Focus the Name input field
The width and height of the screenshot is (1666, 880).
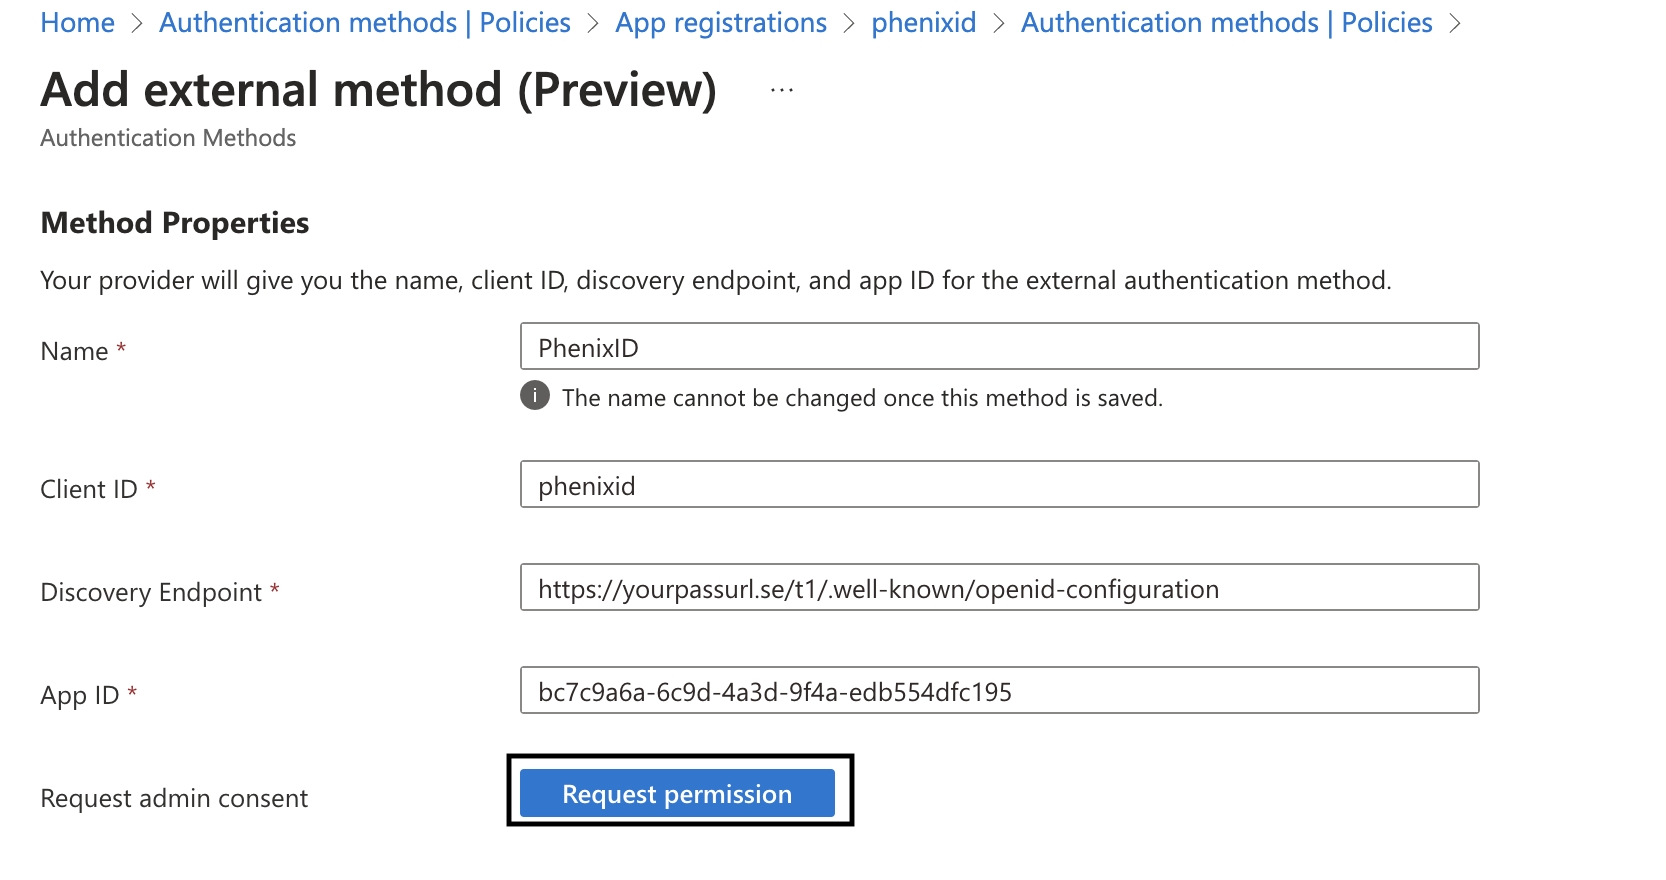[999, 346]
